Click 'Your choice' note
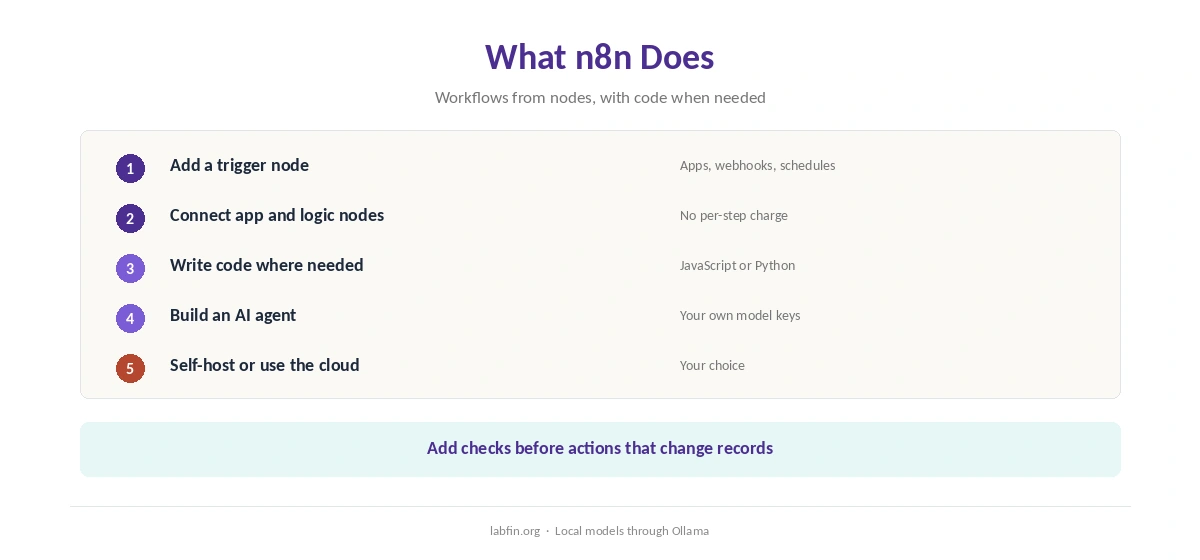The height and width of the screenshot is (560, 1200). 712,365
